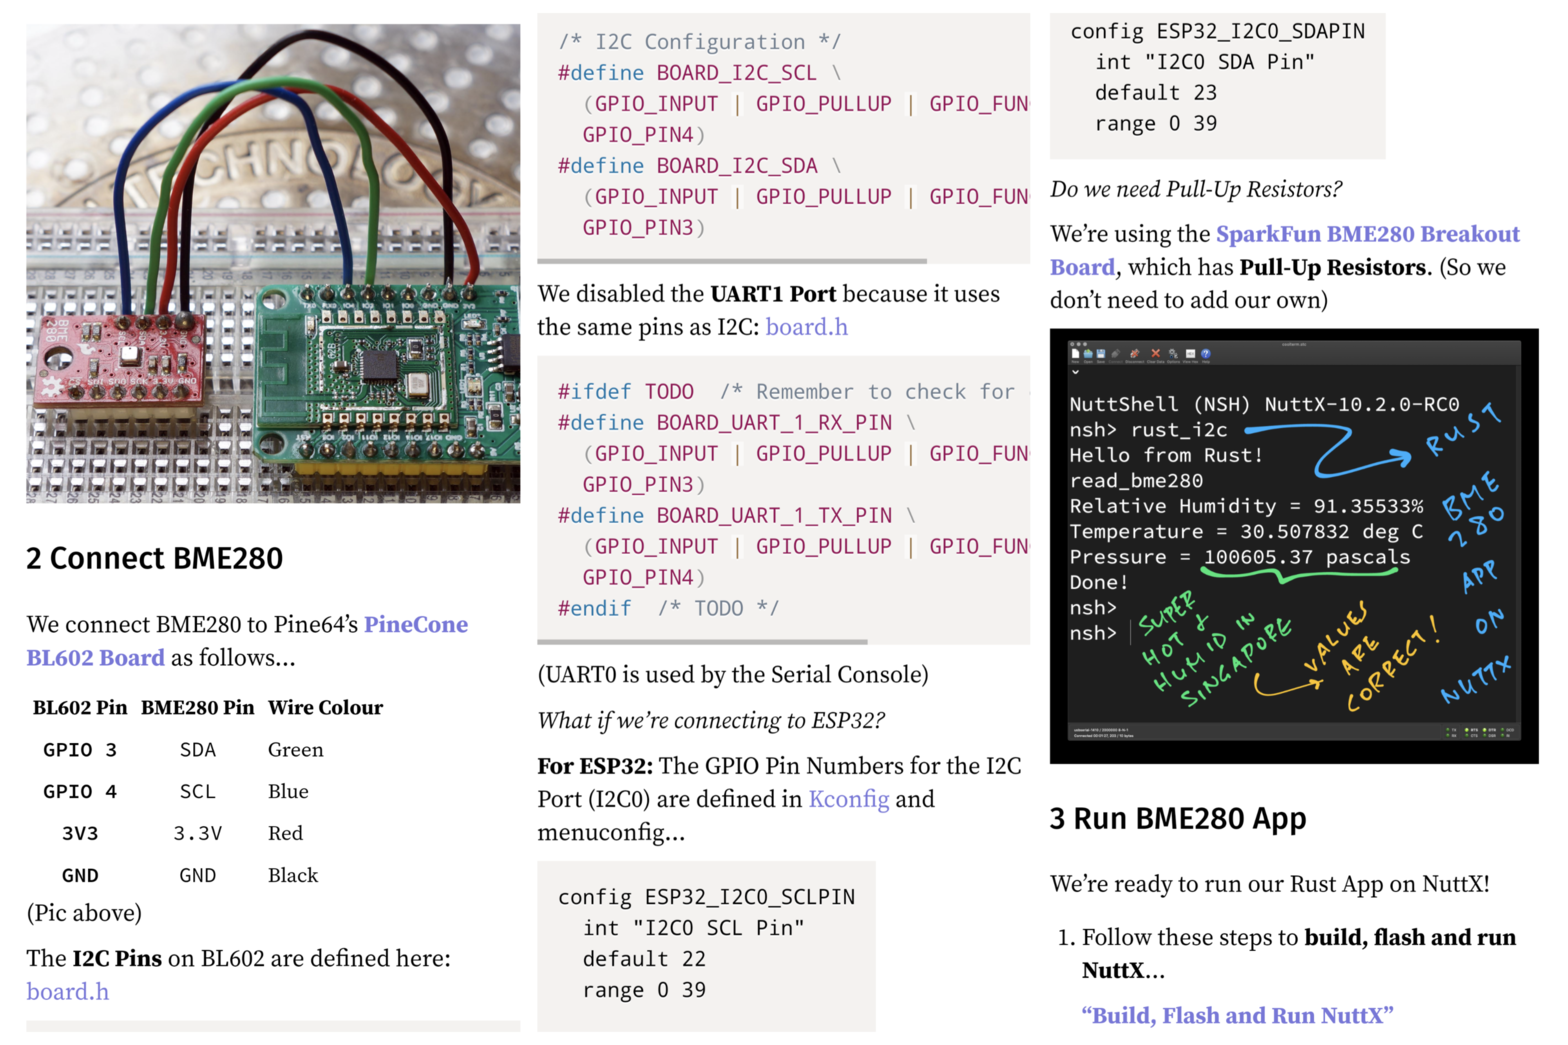Click the "Blue" wire colour cell

click(288, 792)
